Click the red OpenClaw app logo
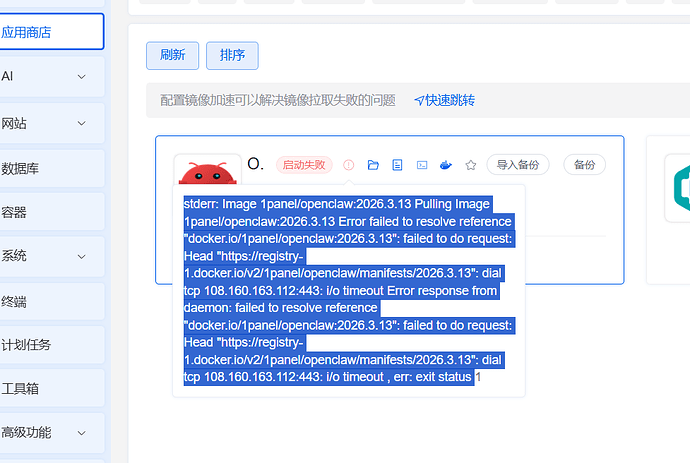The width and height of the screenshot is (690, 463). coord(207,172)
